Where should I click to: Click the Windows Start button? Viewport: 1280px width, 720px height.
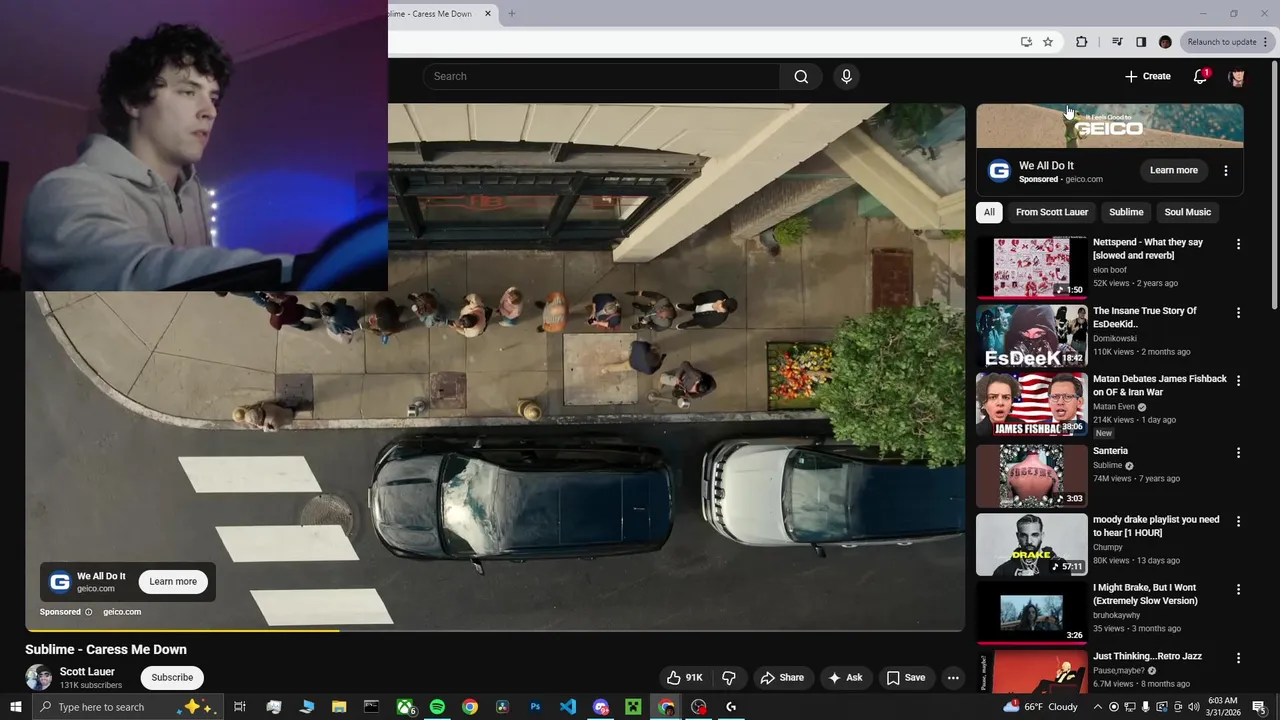(x=16, y=707)
